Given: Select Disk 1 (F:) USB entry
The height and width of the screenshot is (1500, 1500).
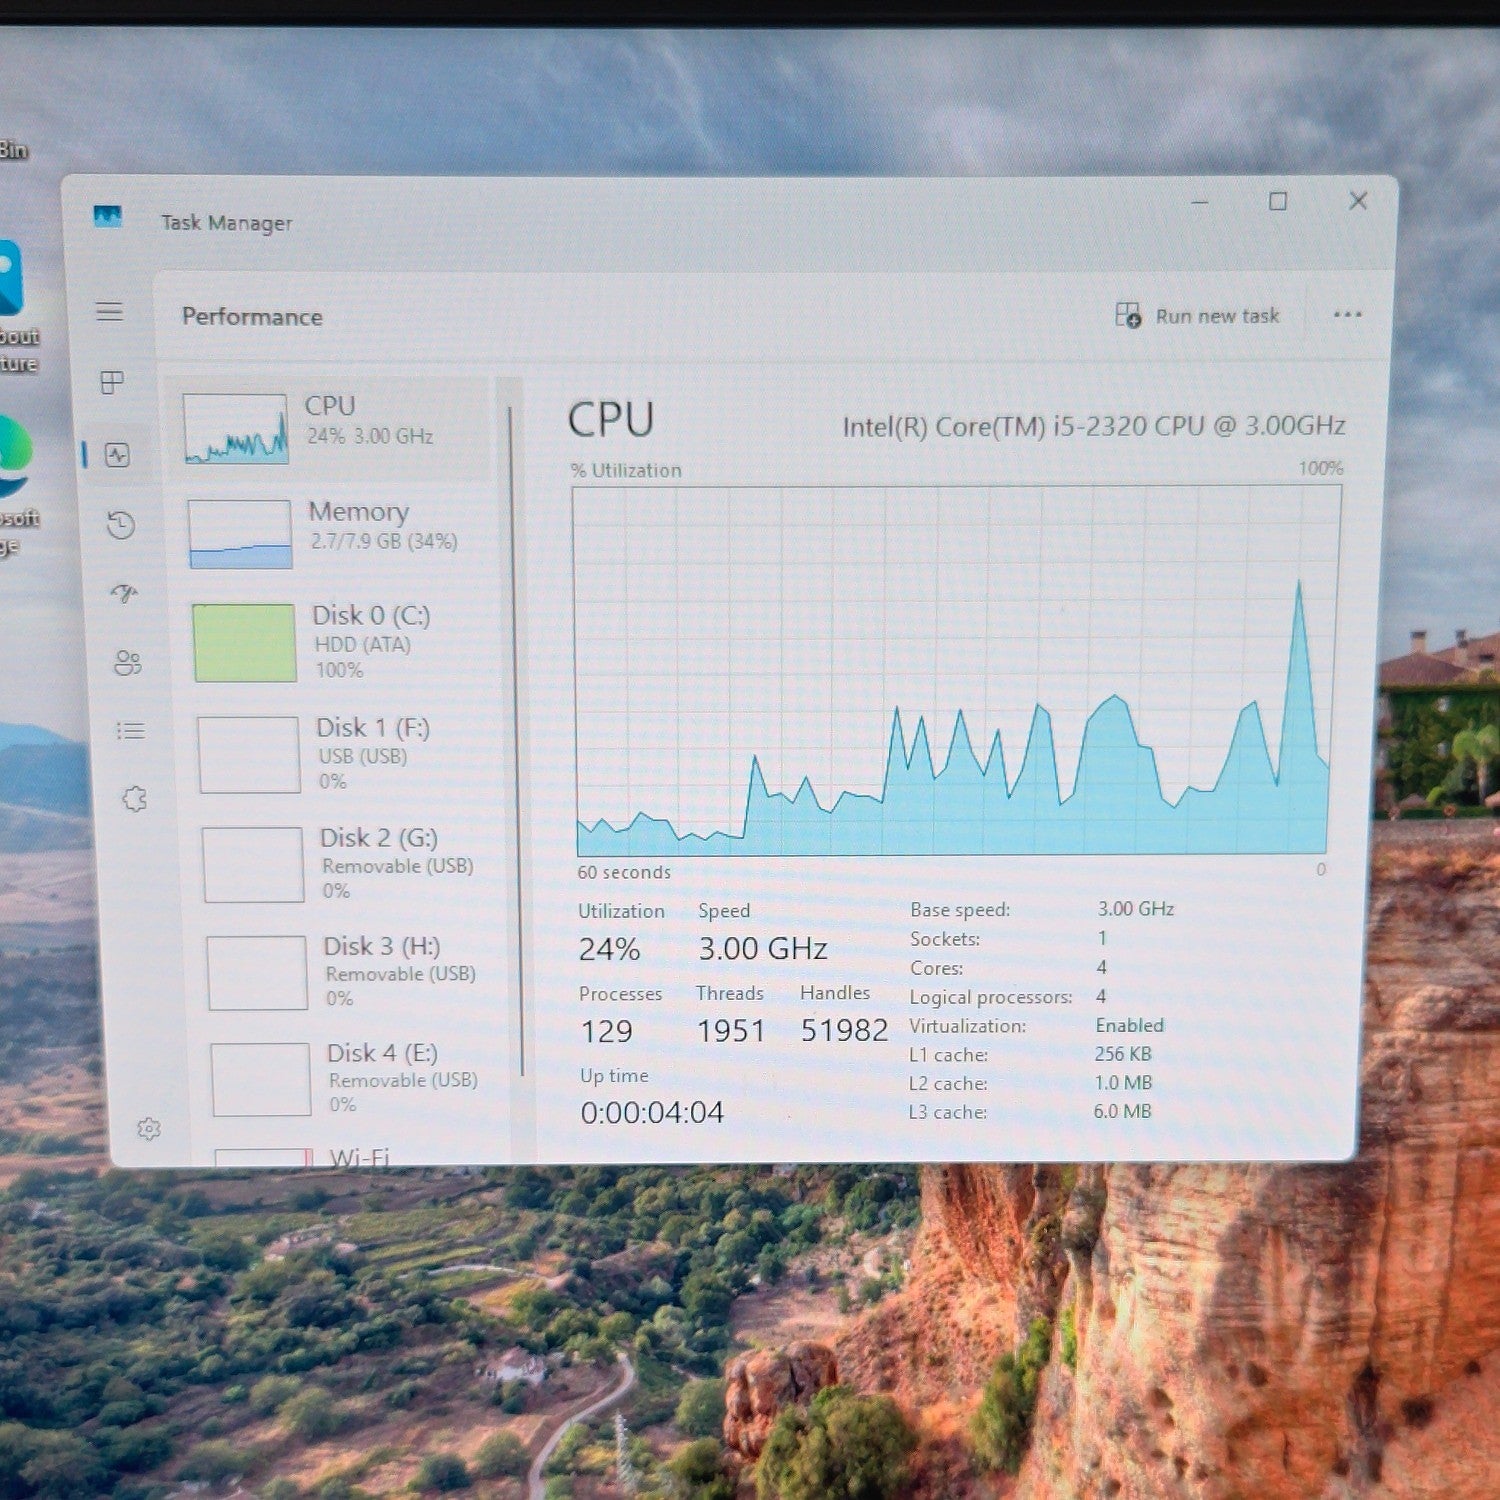Looking at the screenshot, I should [x=345, y=754].
